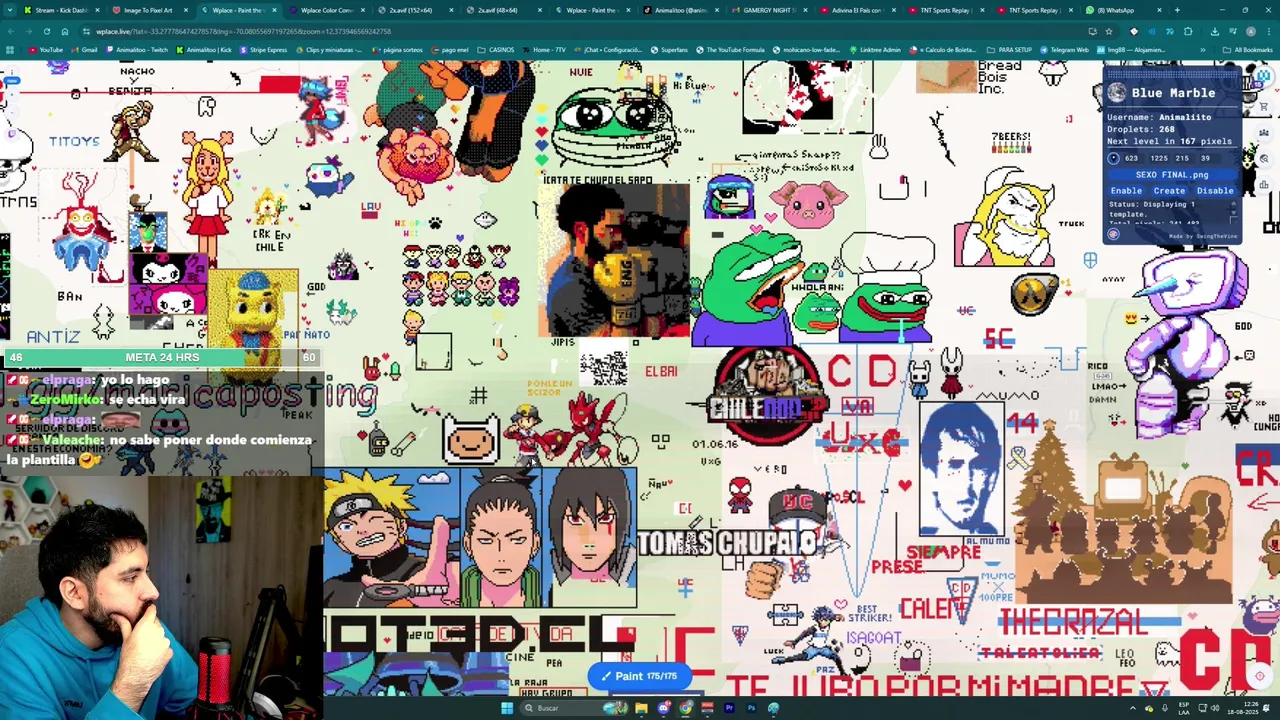Click the Blue Marble globe logo
Viewport: 1280px width, 720px height.
tap(1116, 92)
